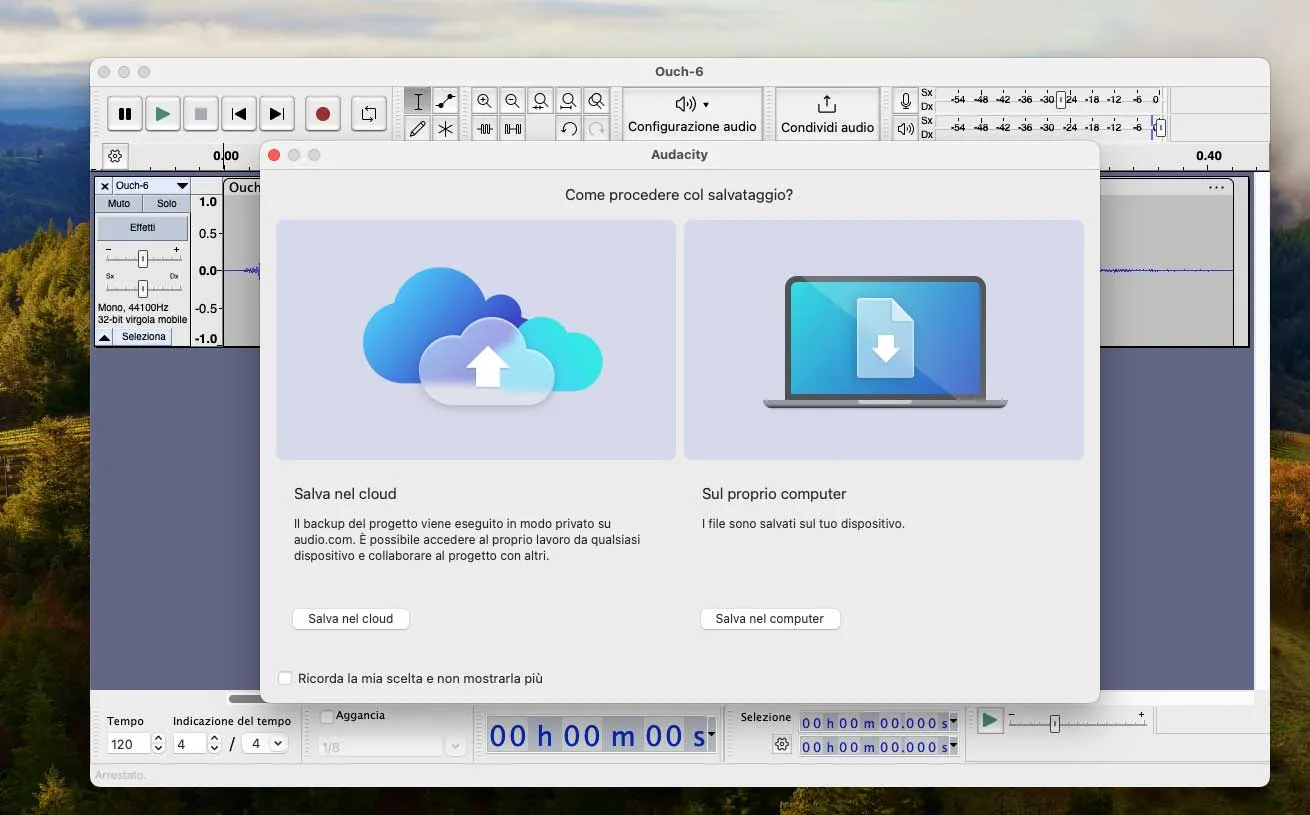Screen dimensions: 1310x815
Task: Click the Tempo value field showing 120
Action: click(x=129, y=744)
